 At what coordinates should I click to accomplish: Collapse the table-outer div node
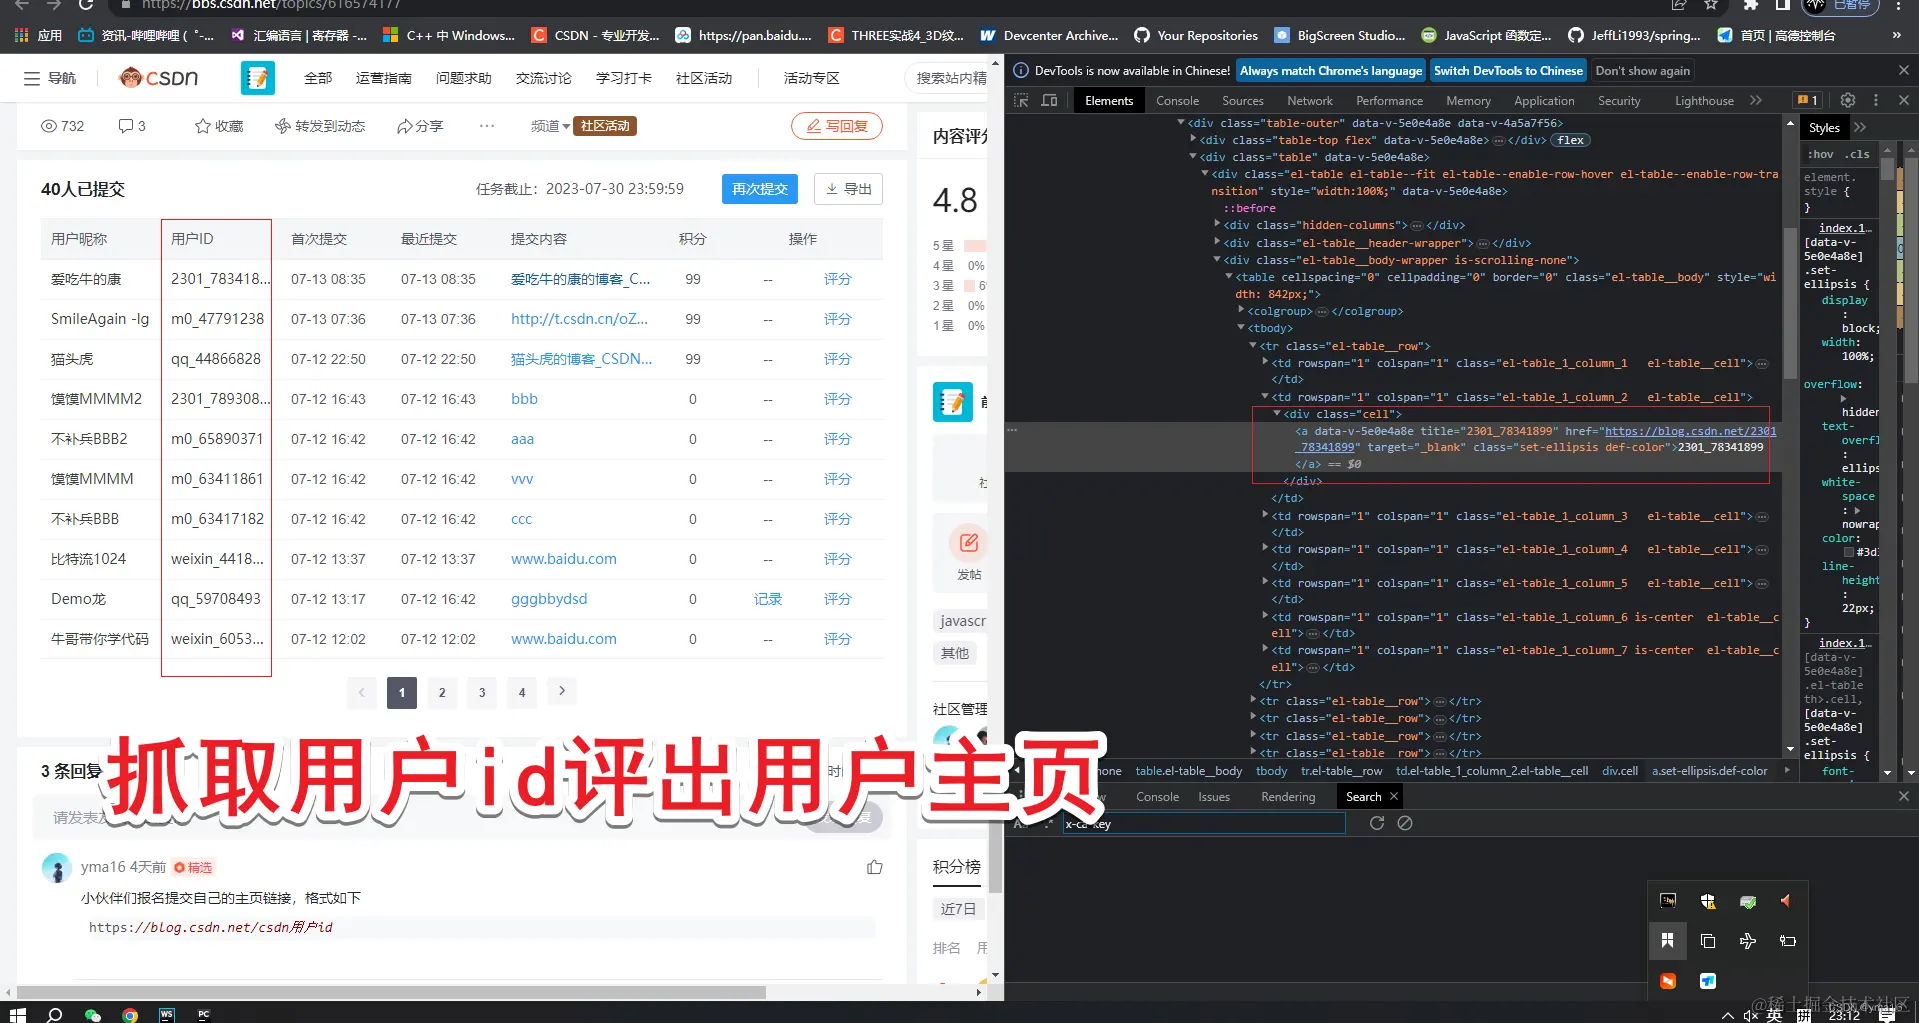(x=1181, y=123)
